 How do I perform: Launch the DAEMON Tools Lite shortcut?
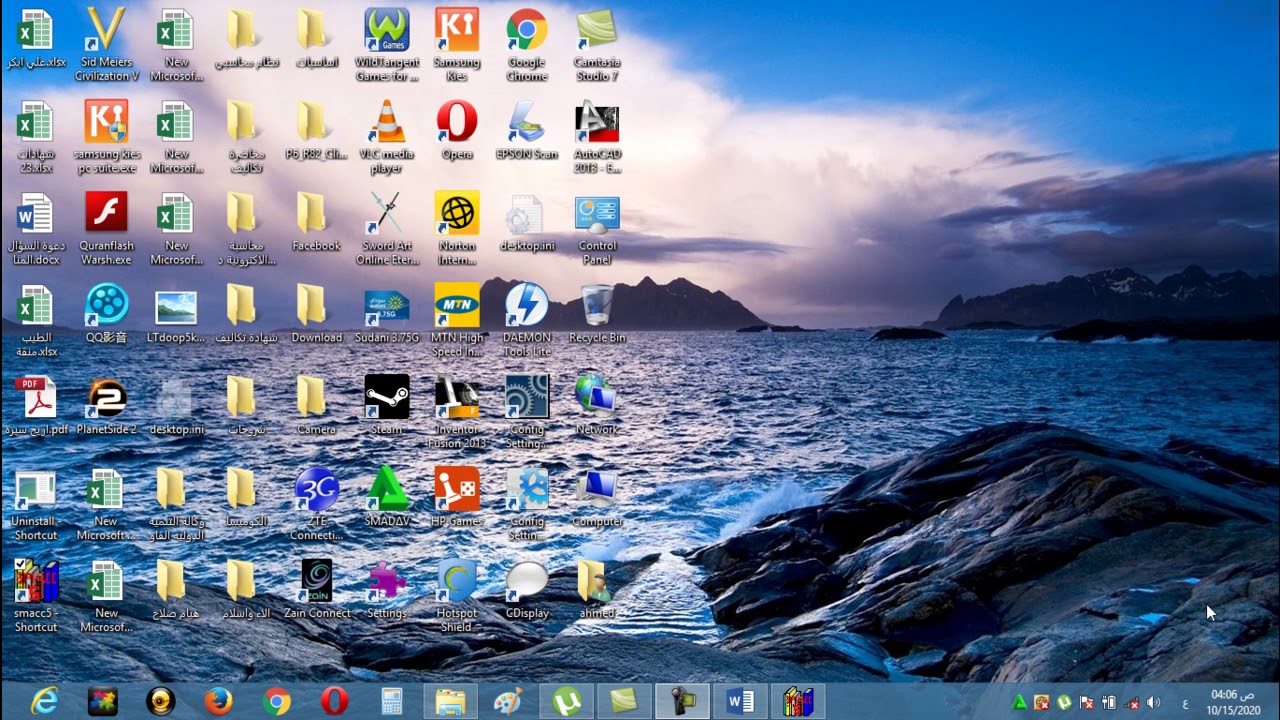[x=527, y=320]
